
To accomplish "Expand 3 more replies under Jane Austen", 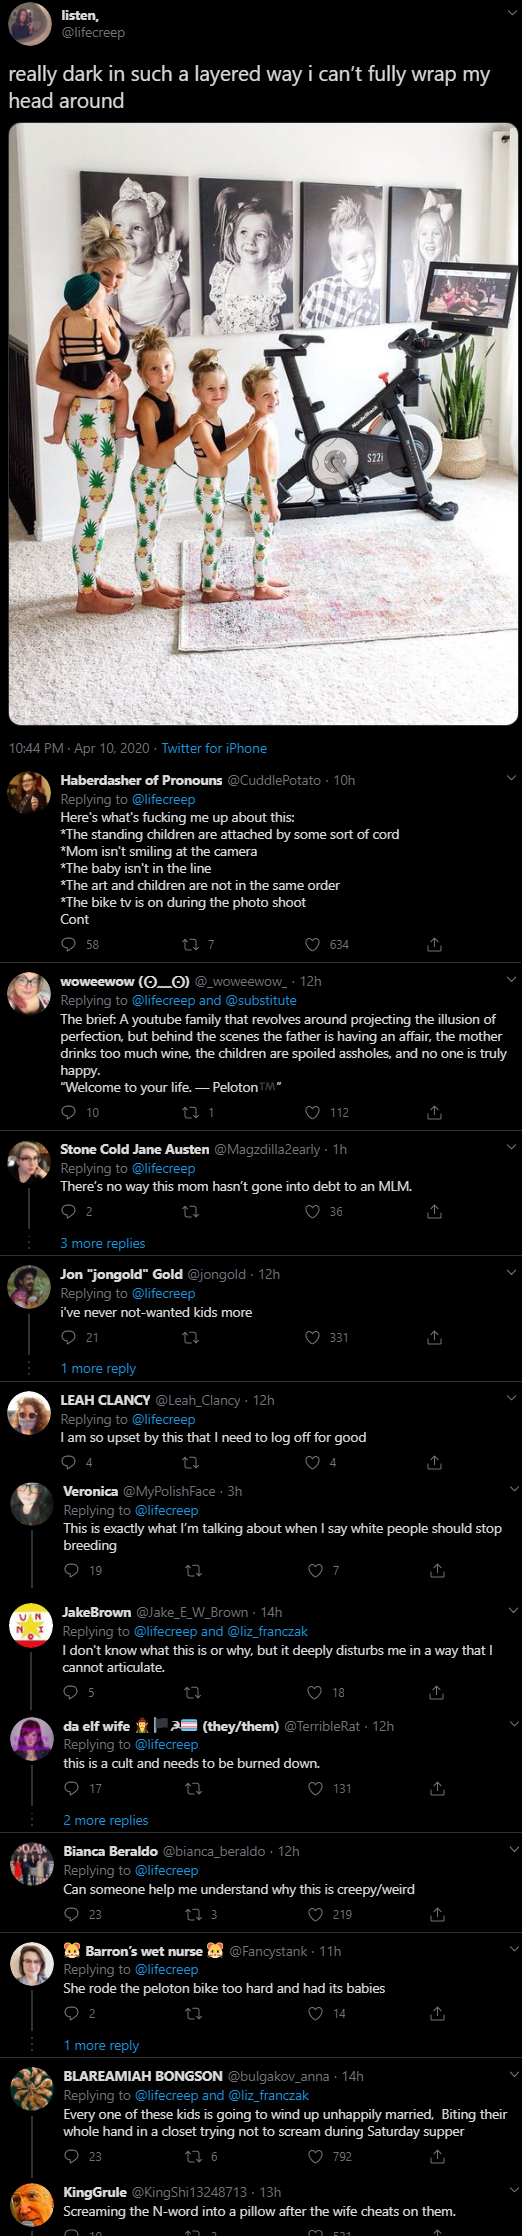I will (x=103, y=1243).
